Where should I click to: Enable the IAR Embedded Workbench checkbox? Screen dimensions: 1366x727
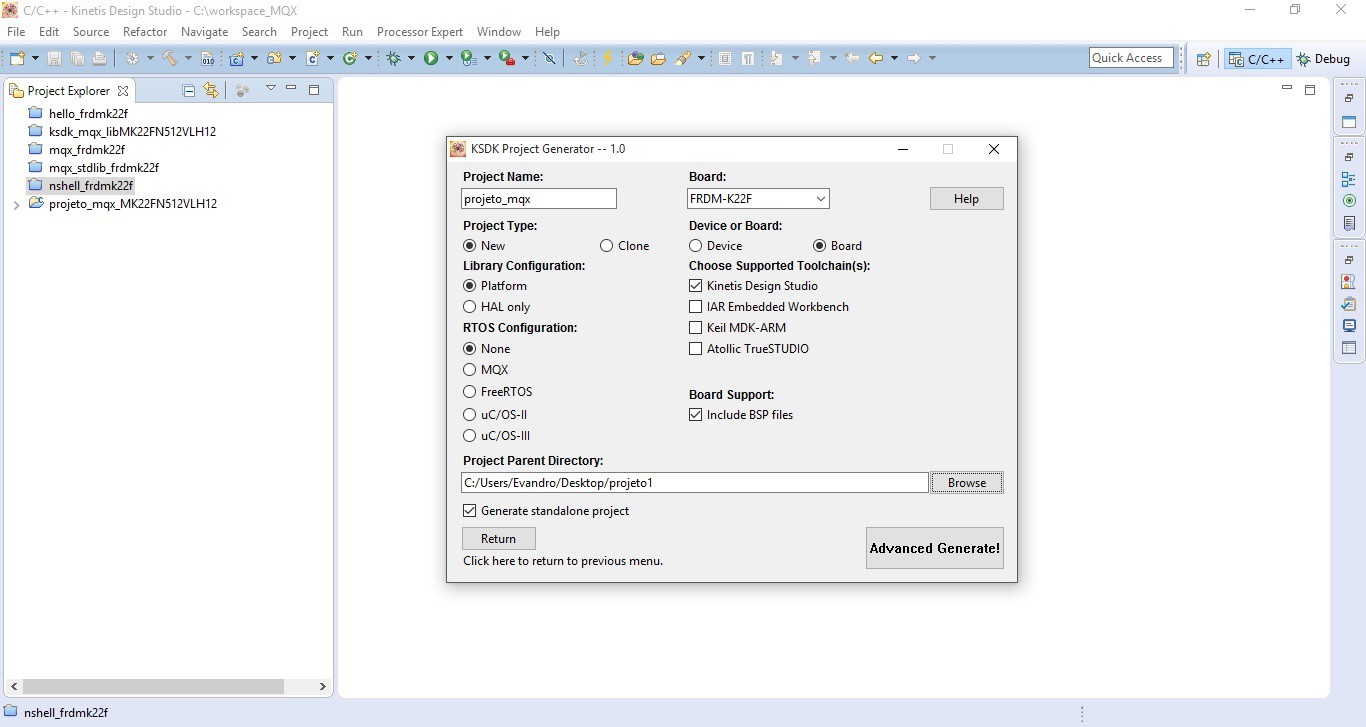coord(696,307)
